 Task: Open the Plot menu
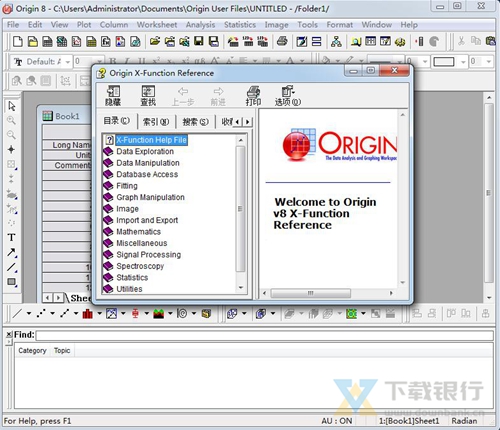[x=84, y=25]
